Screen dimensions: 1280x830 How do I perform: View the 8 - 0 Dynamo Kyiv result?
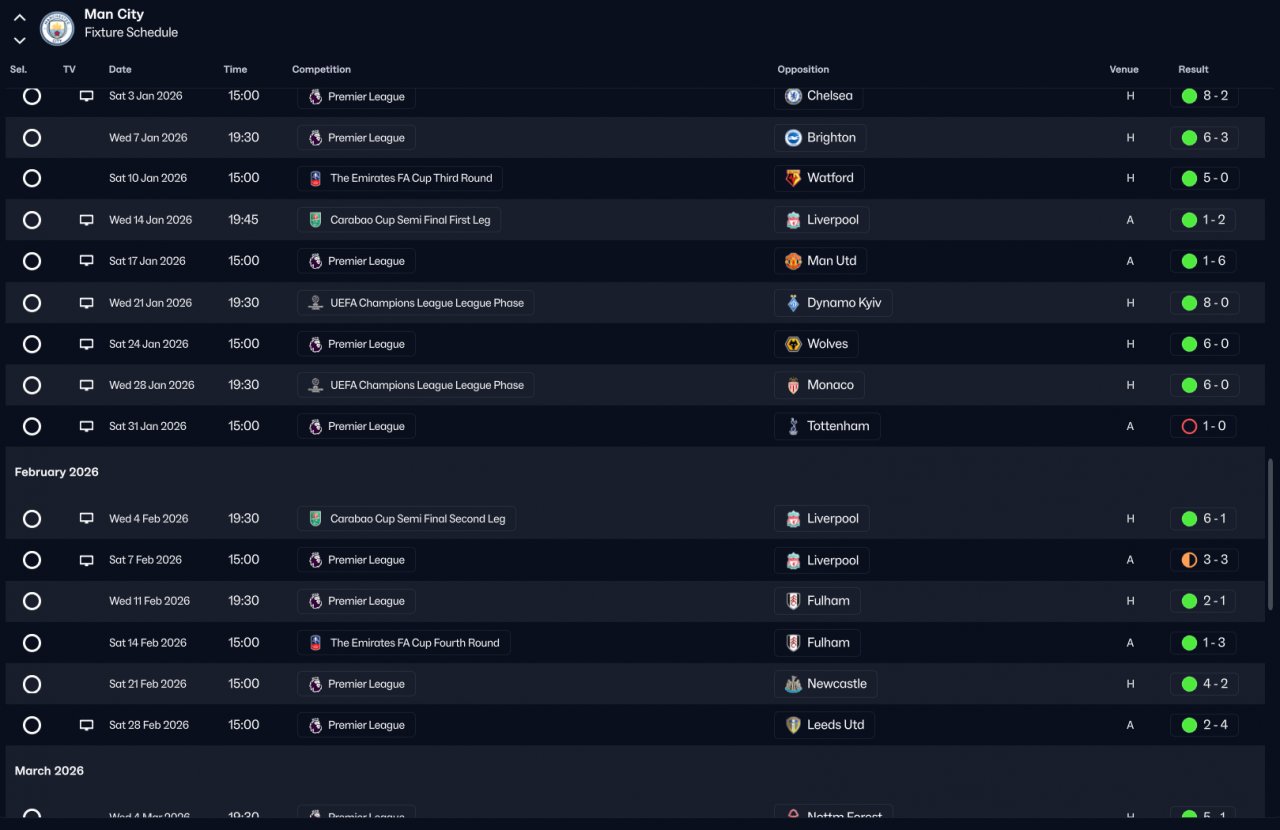click(1204, 303)
